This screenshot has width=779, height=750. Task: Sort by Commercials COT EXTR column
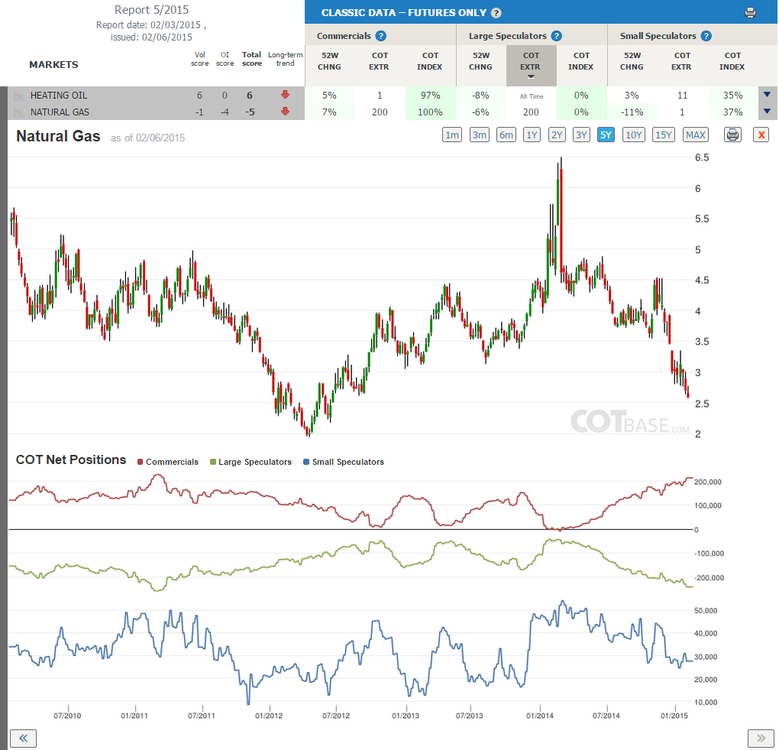(x=380, y=61)
